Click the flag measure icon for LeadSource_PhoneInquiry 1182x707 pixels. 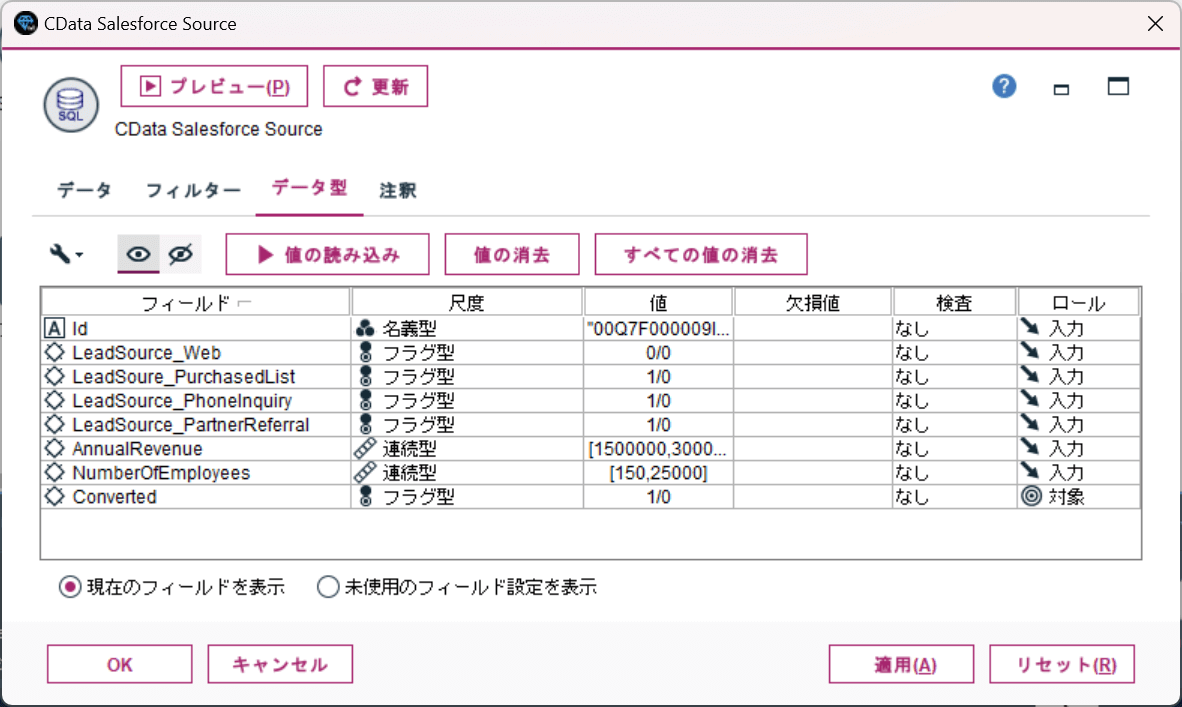[x=366, y=400]
